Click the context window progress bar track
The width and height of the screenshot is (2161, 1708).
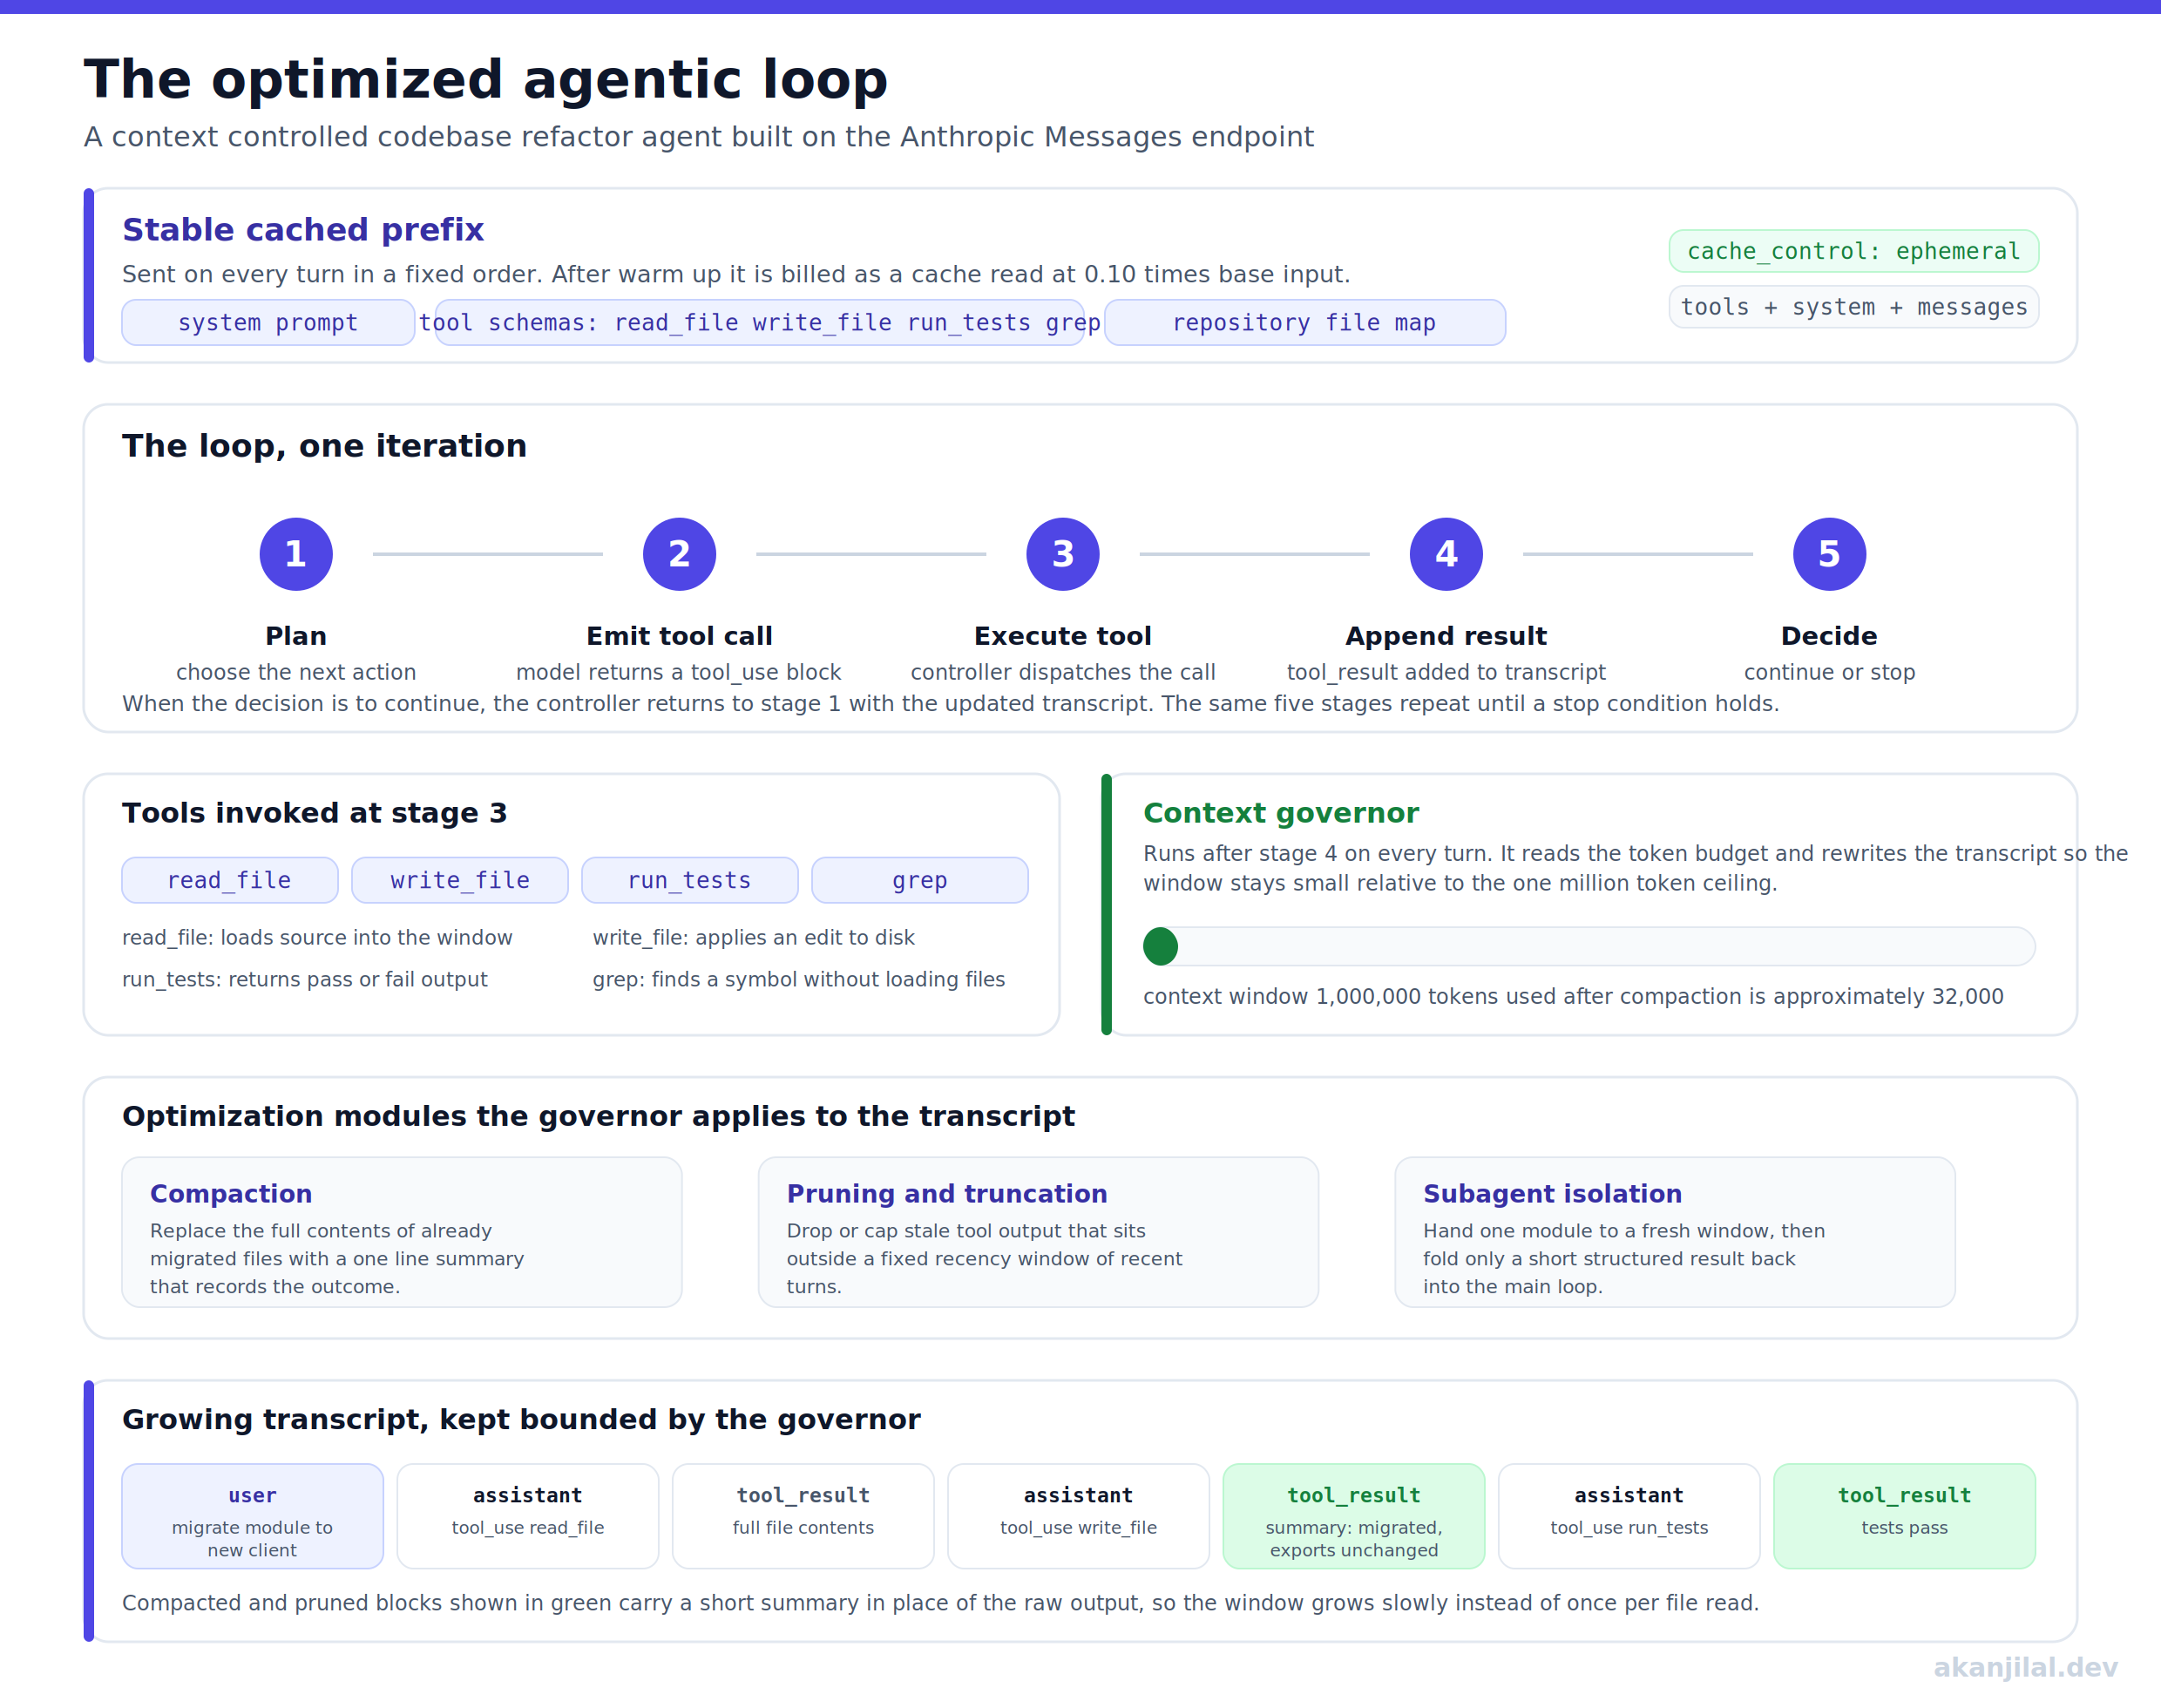pyautogui.click(x=1589, y=946)
